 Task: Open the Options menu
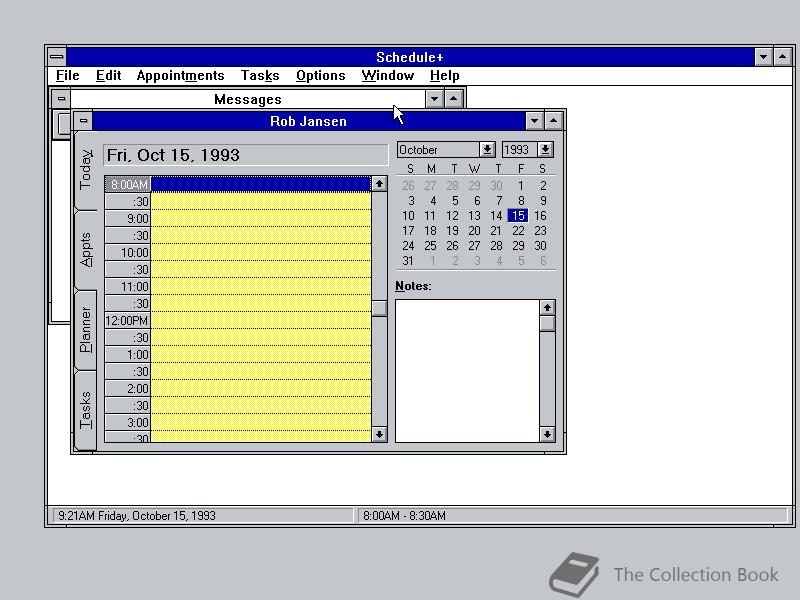pos(320,76)
